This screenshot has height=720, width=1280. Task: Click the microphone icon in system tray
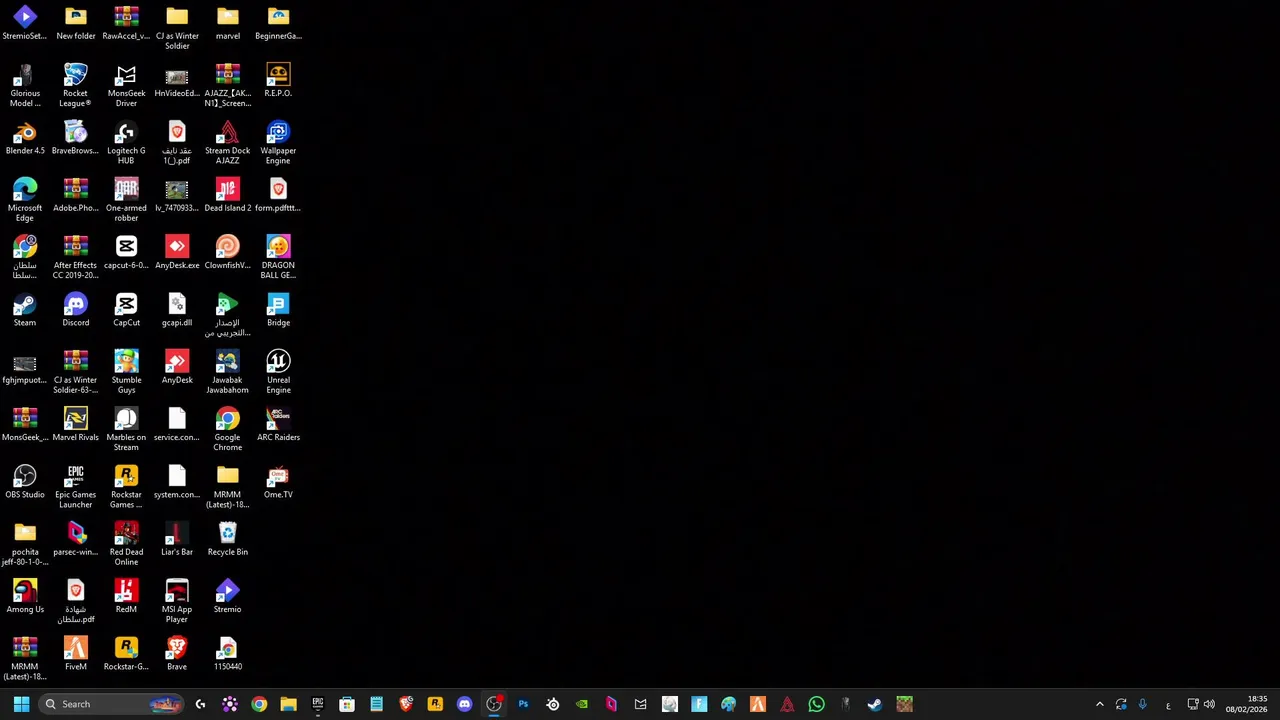[x=1142, y=704]
